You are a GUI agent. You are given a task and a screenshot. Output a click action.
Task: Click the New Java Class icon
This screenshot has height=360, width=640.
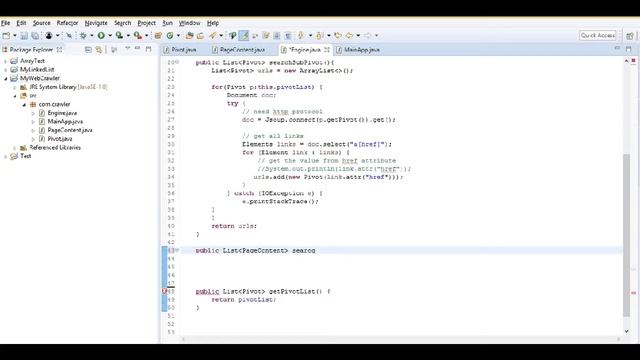click(170, 36)
